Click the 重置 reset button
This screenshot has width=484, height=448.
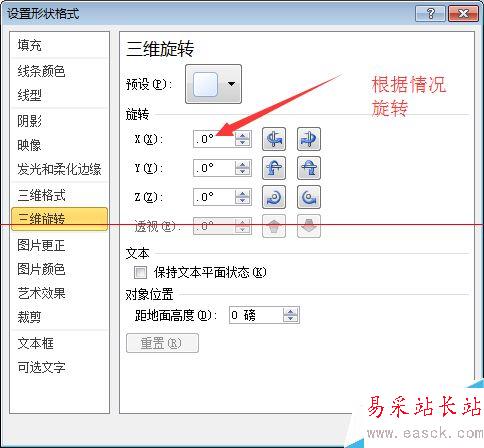pos(162,343)
